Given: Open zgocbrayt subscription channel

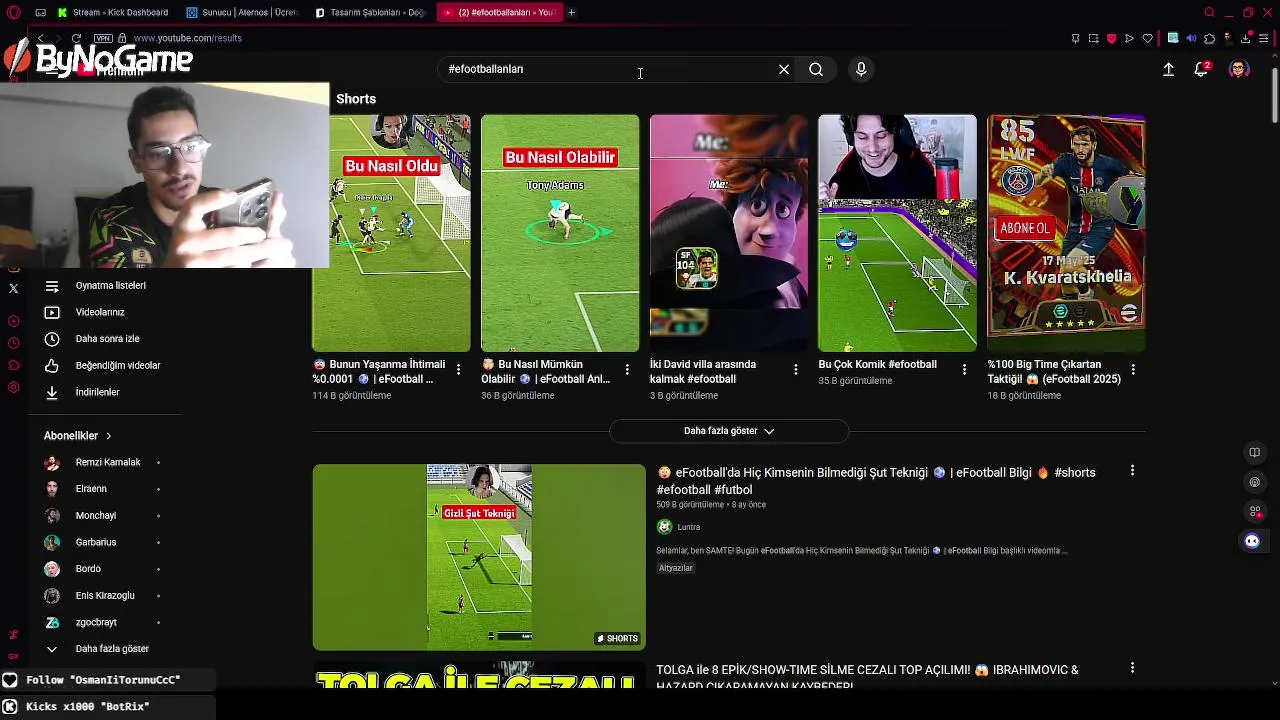Looking at the screenshot, I should (104, 622).
